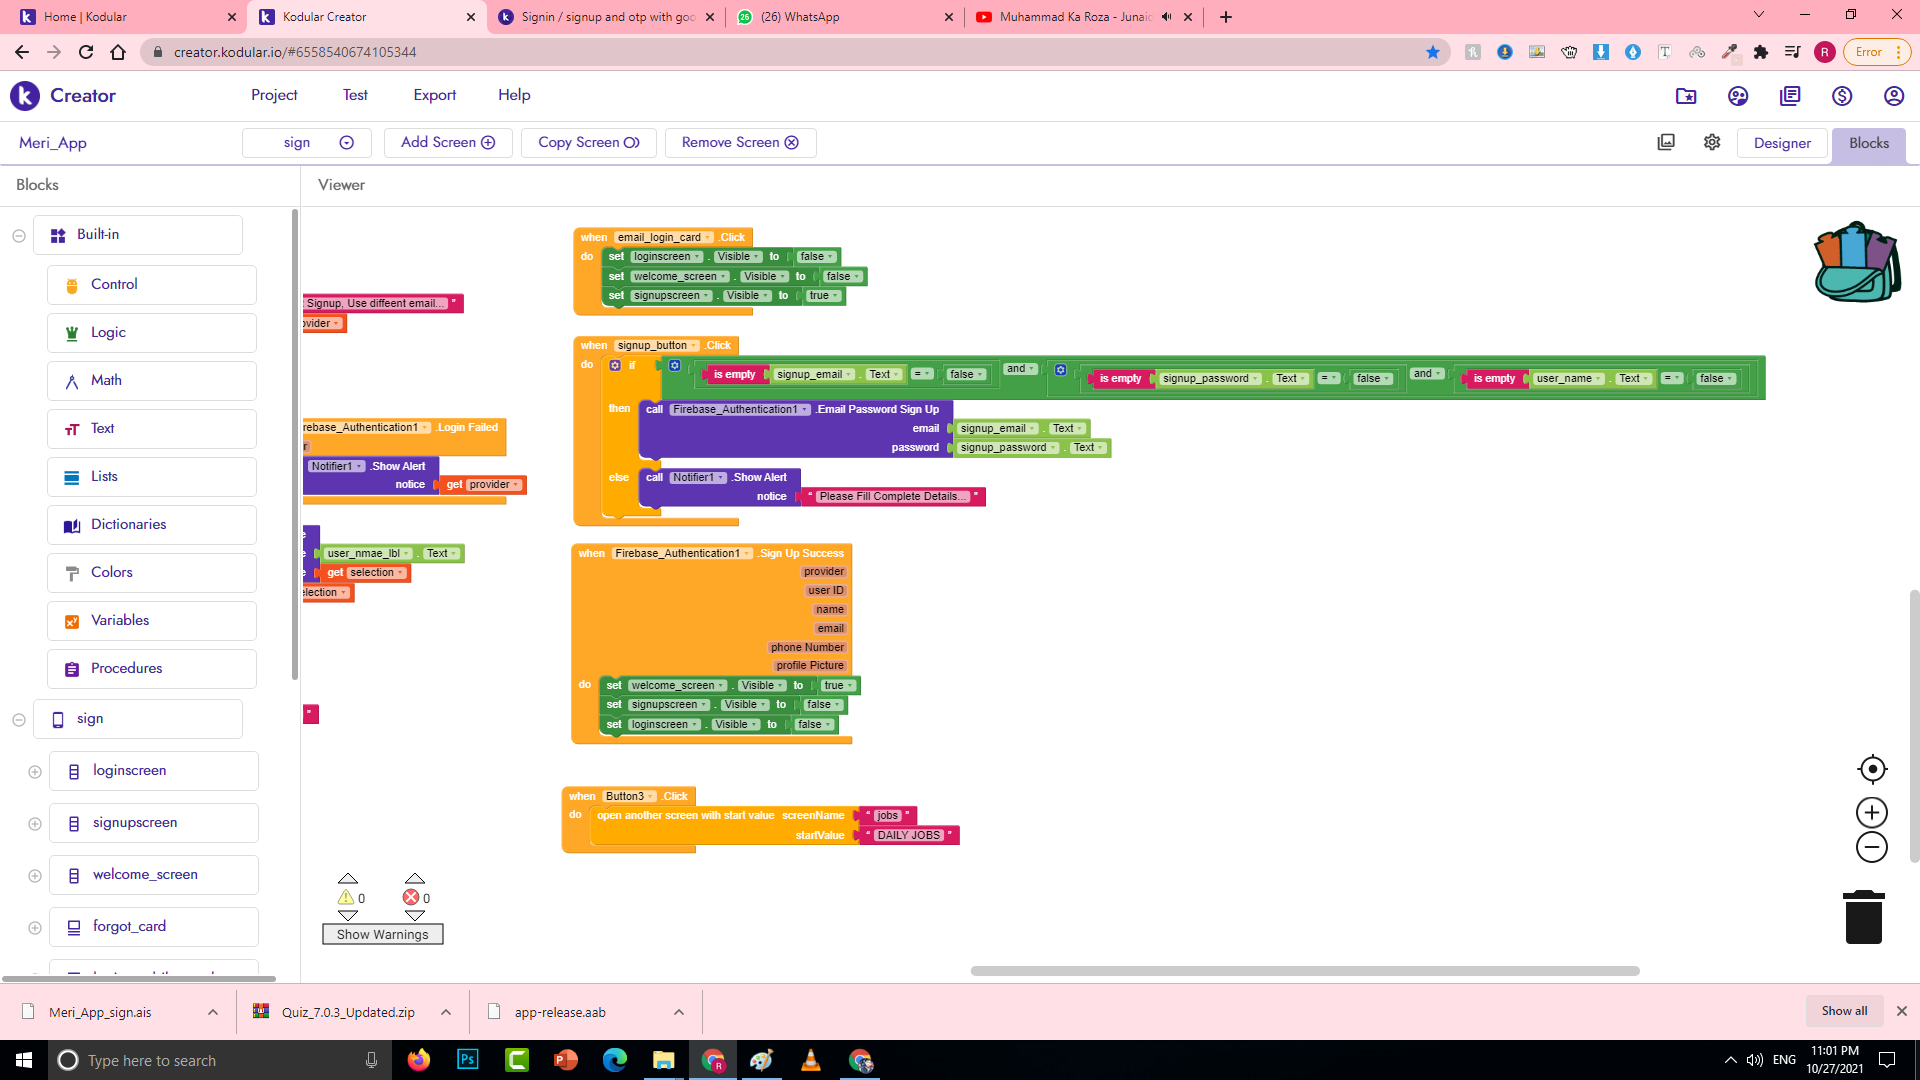This screenshot has width=1920, height=1080.
Task: Expand the loginscreen component
Action: 35,772
